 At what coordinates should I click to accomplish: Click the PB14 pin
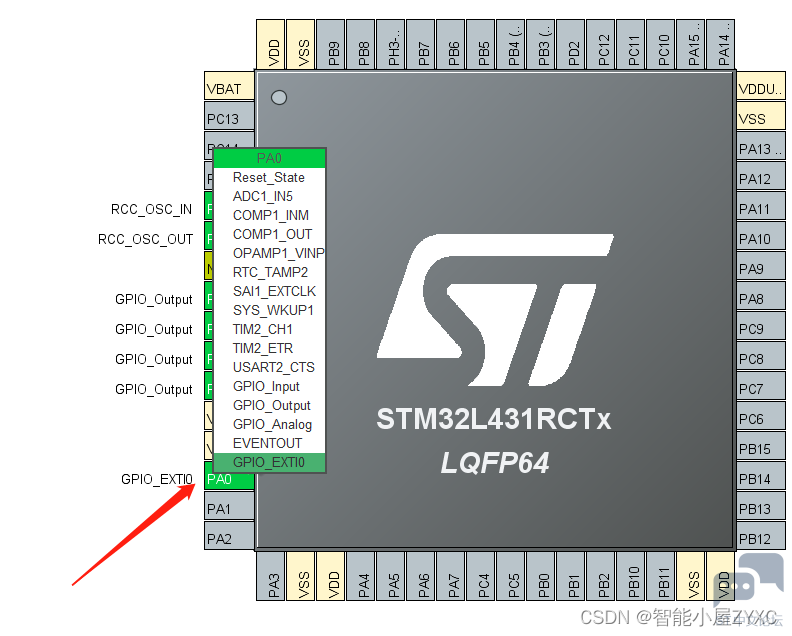[x=761, y=475]
